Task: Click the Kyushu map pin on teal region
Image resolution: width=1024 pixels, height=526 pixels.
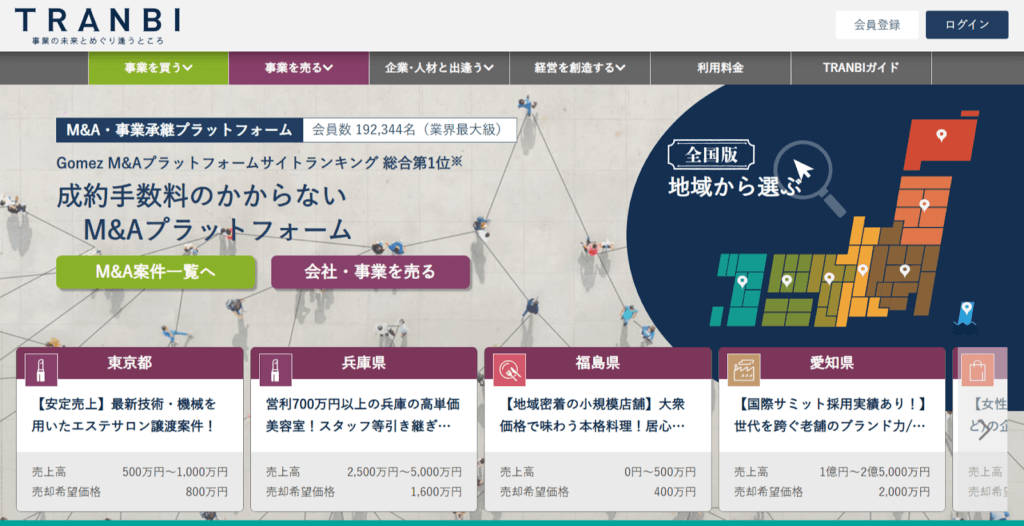Action: tap(742, 282)
